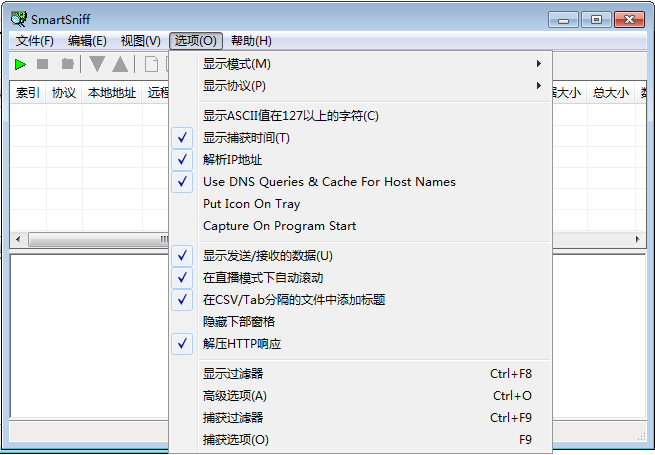Open 文件(F) menu
The height and width of the screenshot is (455, 655).
tap(35, 41)
